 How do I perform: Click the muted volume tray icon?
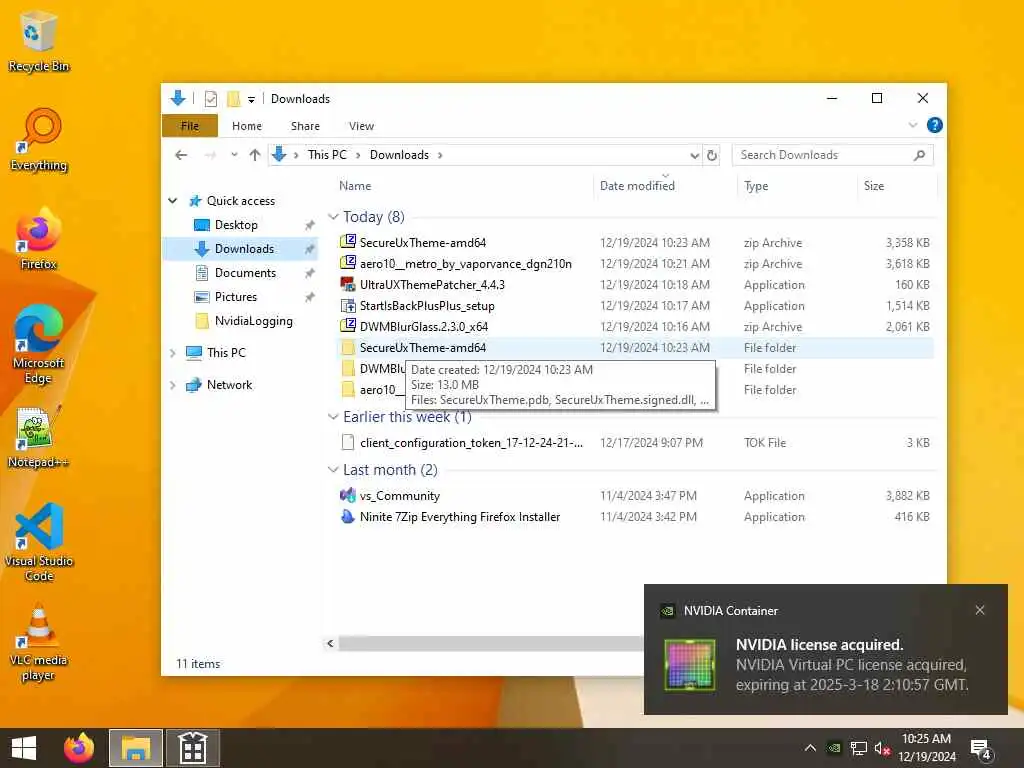click(882, 748)
